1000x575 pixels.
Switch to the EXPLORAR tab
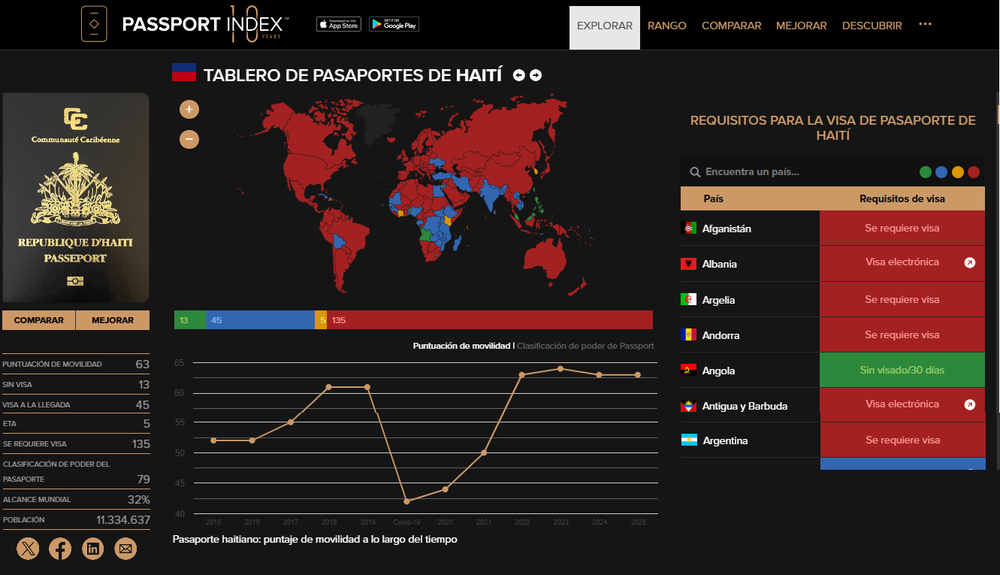tap(605, 27)
